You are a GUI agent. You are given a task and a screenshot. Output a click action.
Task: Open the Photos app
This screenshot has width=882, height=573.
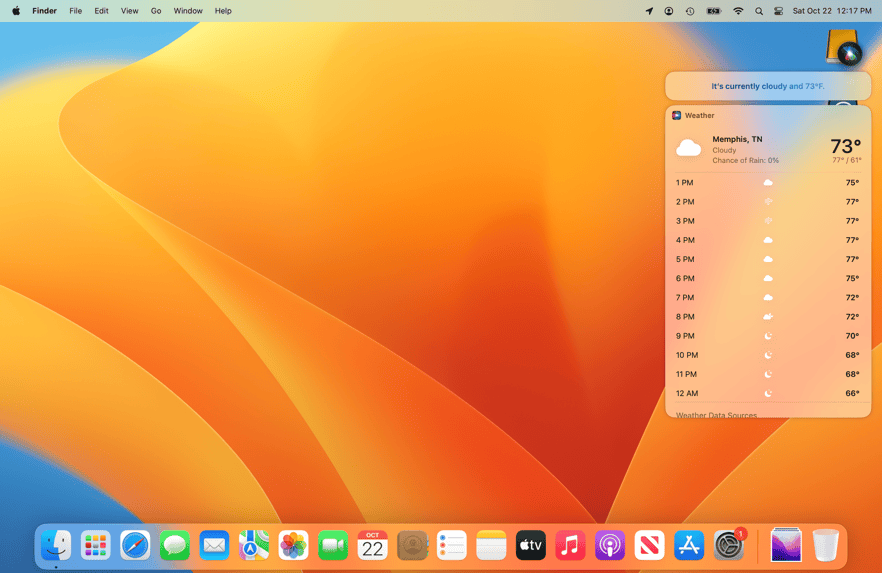[293, 545]
